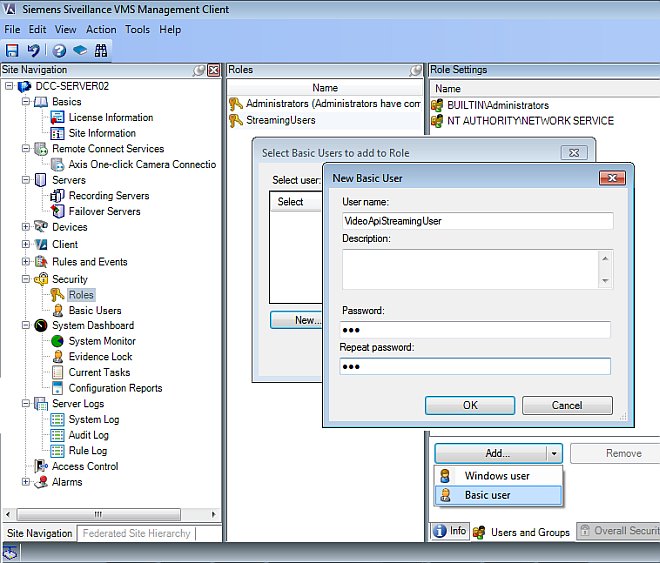The height and width of the screenshot is (563, 660).
Task: Click Cancel in New Basic User dialog
Action: coord(567,405)
